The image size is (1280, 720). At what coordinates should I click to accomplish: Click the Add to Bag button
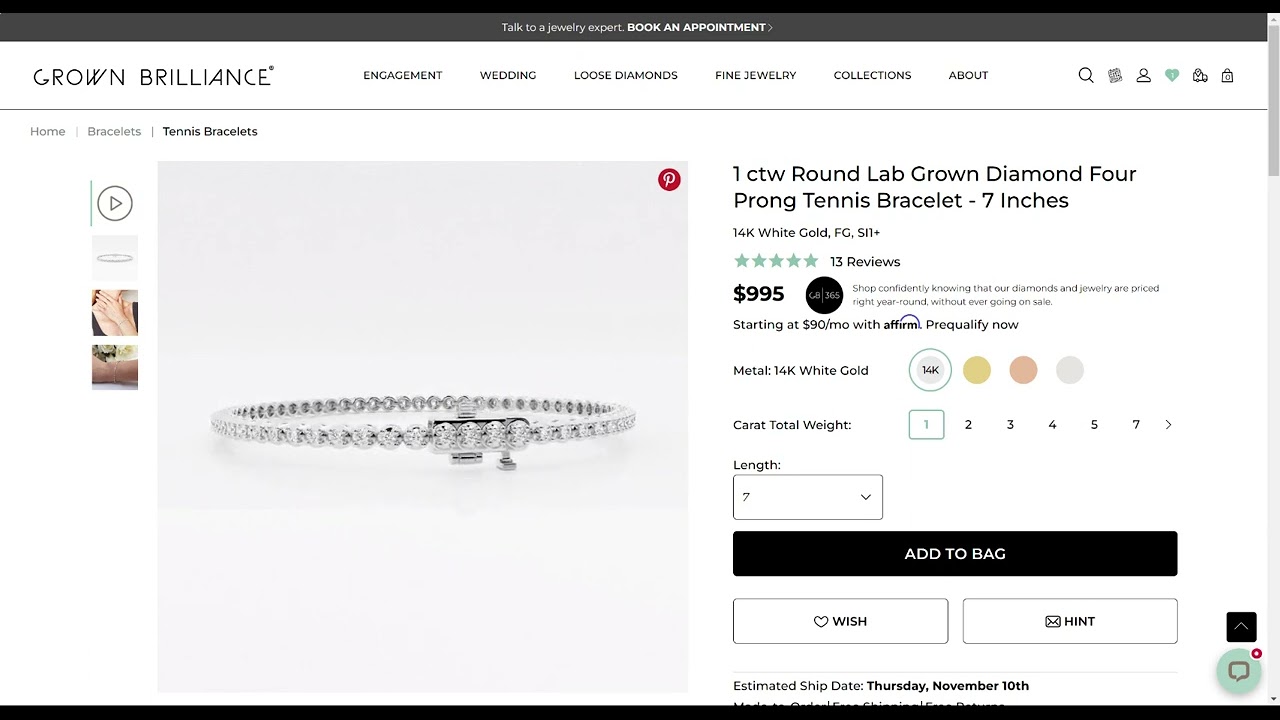tap(955, 553)
